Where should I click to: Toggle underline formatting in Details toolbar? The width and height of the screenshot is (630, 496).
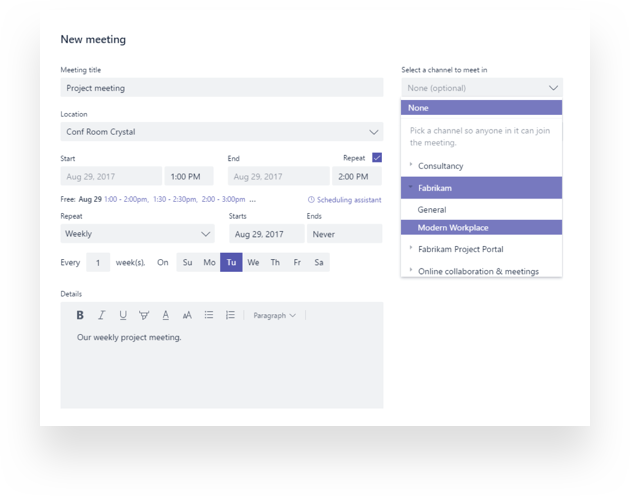point(123,315)
